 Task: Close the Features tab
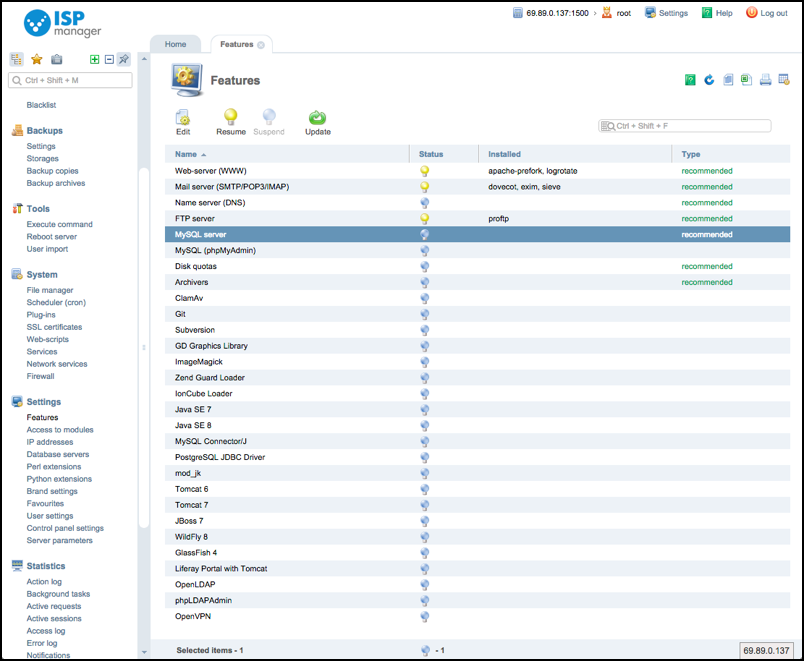(x=261, y=45)
